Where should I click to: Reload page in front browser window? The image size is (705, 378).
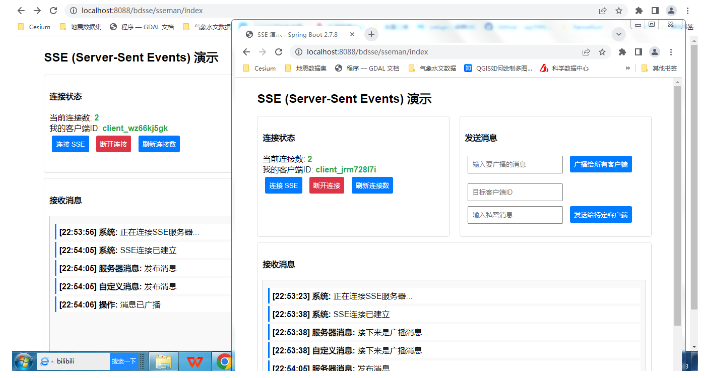(279, 52)
